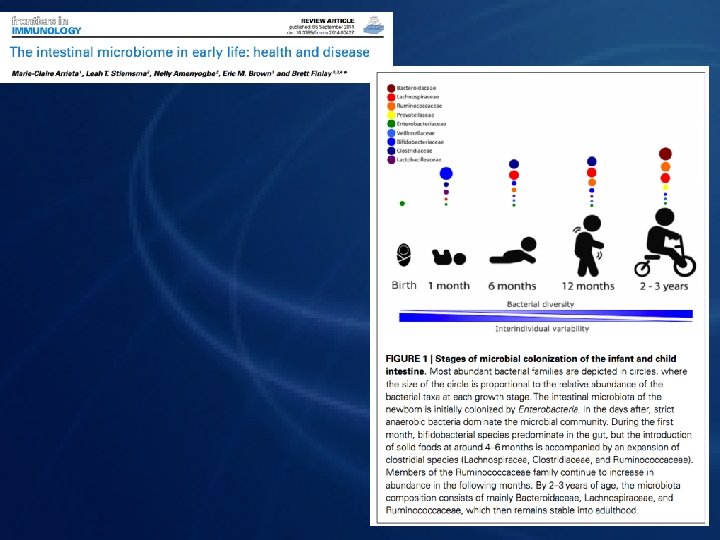Viewport: 720px width, 540px height.
Task: Click the Bifidobacteriaceae blue legend circle
Action: (391, 142)
